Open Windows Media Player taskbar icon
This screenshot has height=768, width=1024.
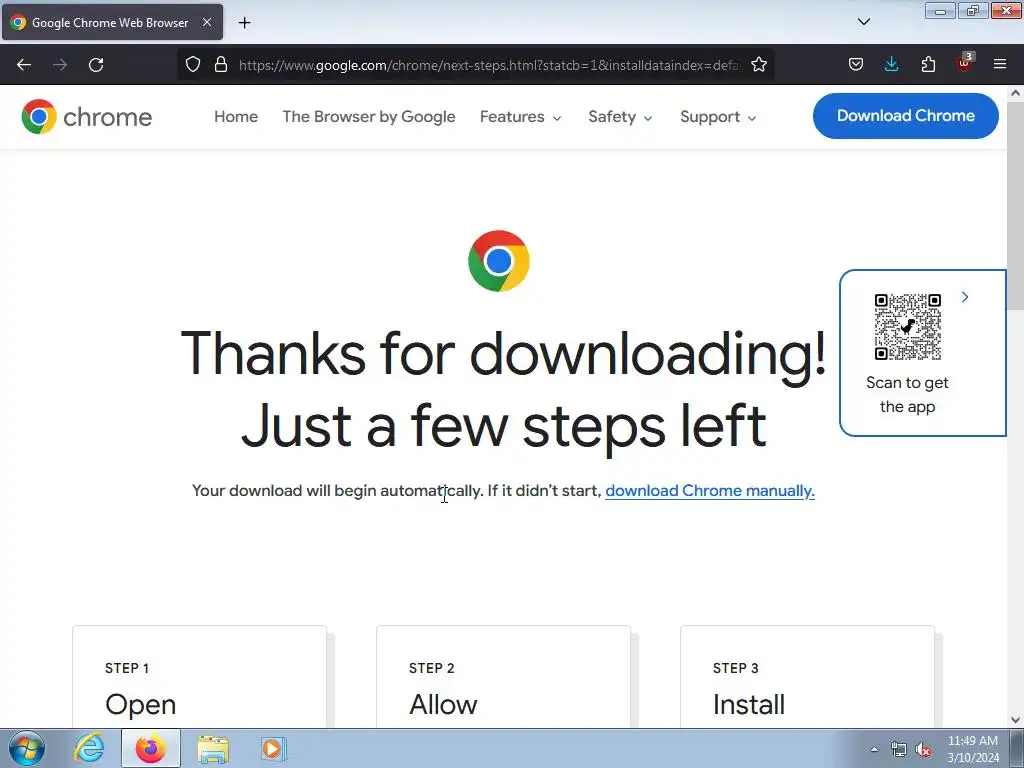(273, 749)
